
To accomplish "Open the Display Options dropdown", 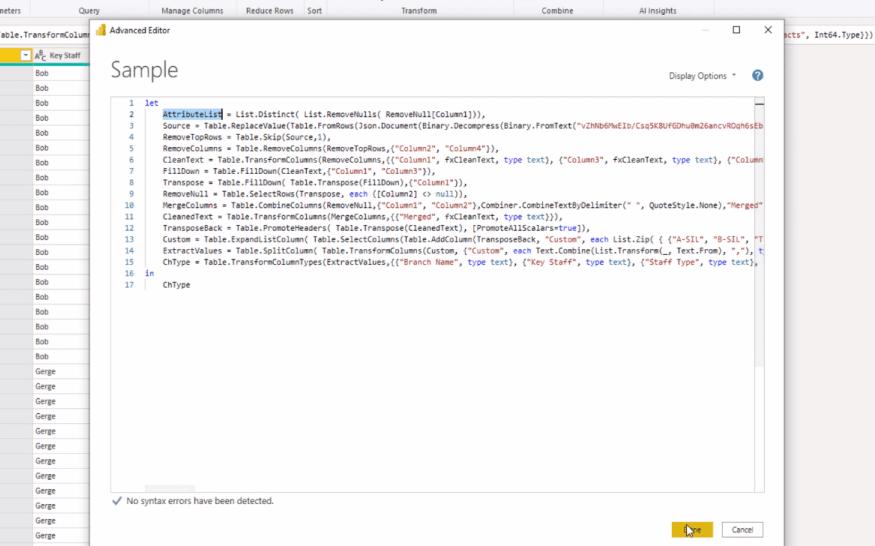I will [x=702, y=76].
